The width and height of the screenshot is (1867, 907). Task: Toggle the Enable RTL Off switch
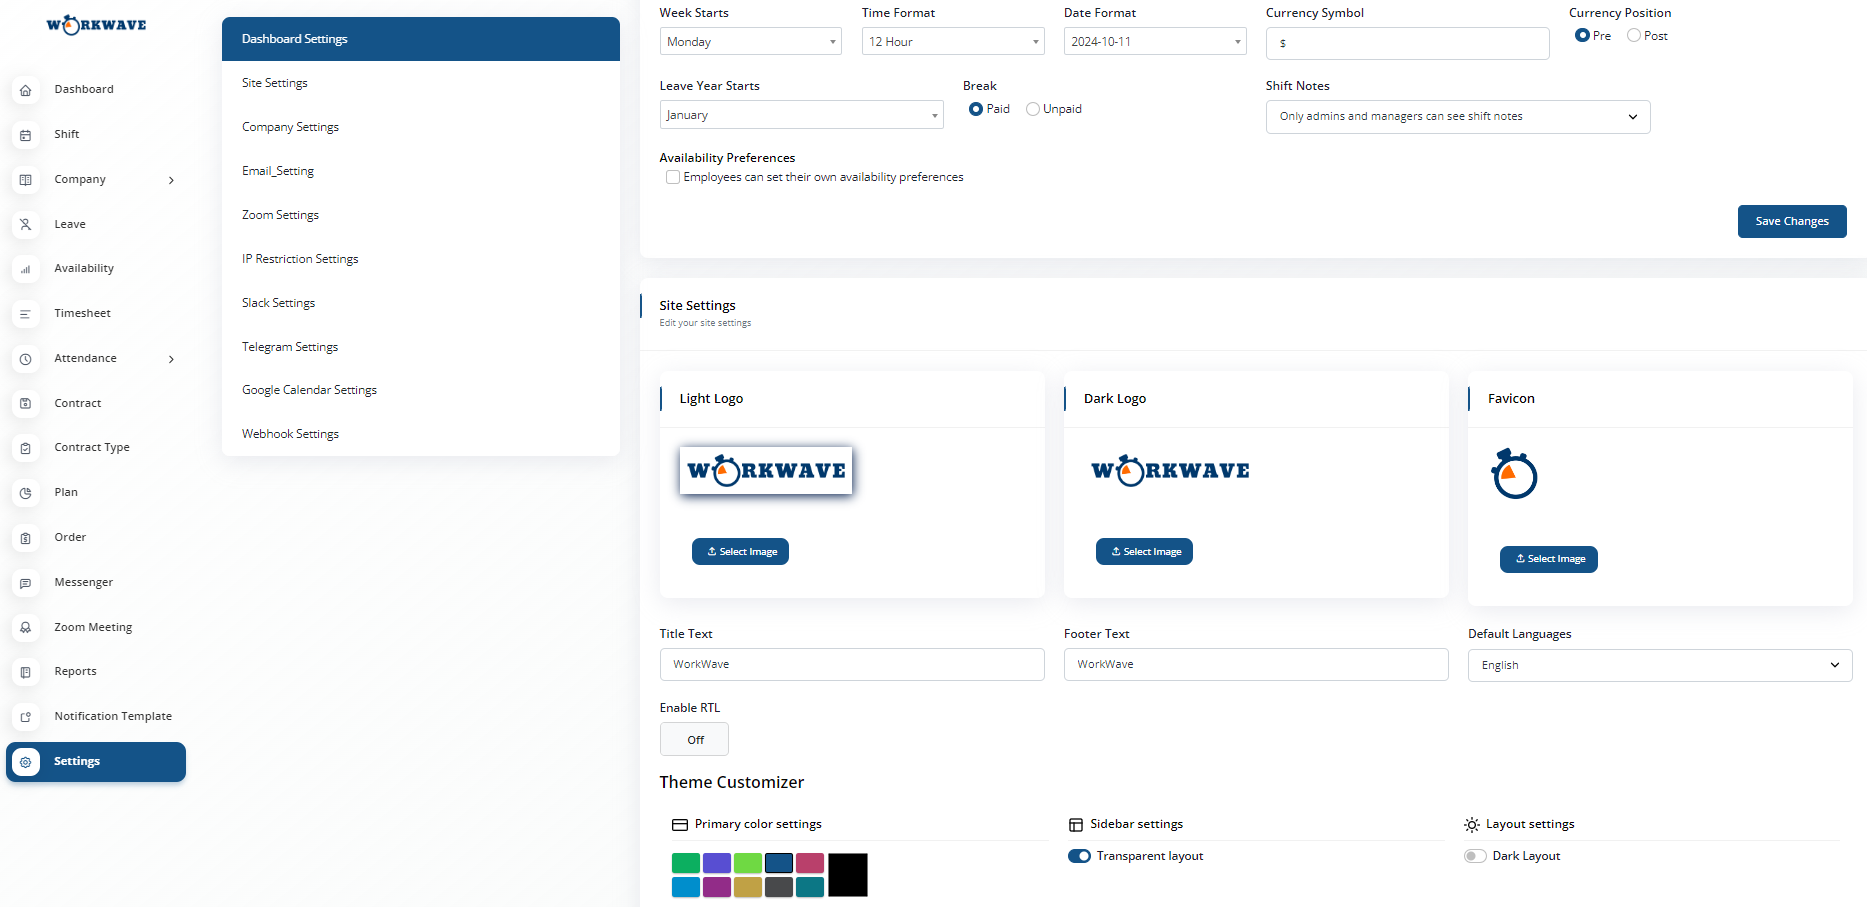[694, 740]
